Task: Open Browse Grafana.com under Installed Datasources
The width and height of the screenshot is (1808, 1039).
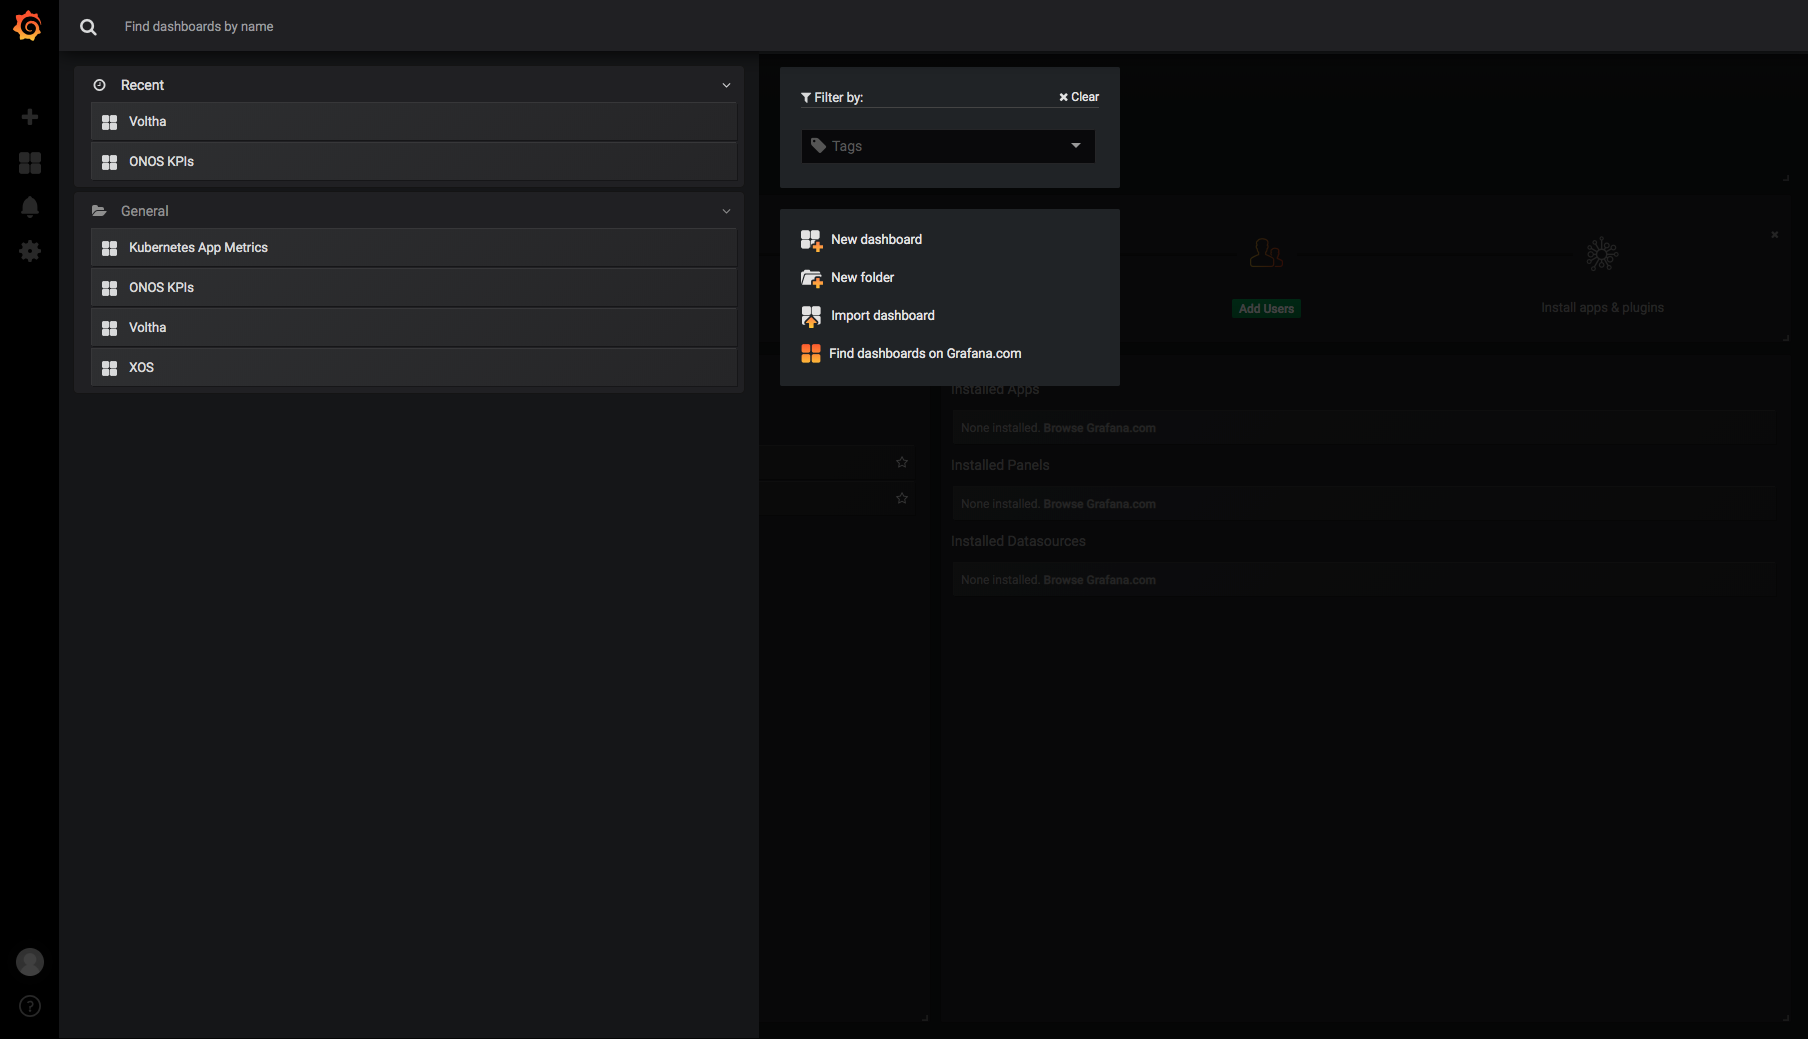Action: click(x=1099, y=580)
